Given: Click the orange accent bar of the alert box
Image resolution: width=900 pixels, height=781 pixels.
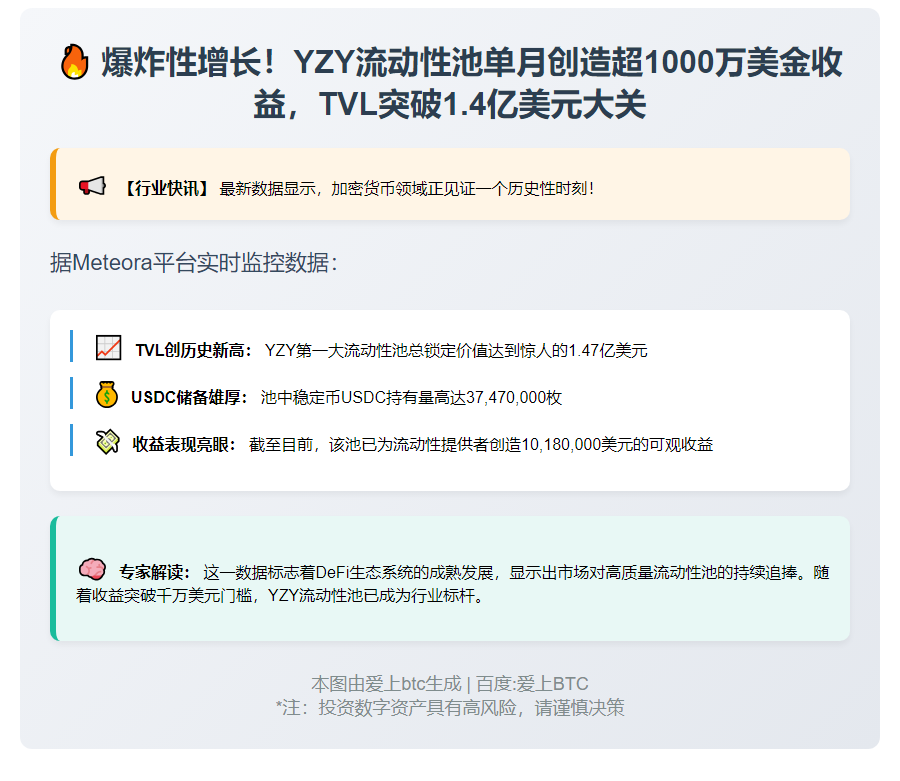Looking at the screenshot, I should 52,186.
